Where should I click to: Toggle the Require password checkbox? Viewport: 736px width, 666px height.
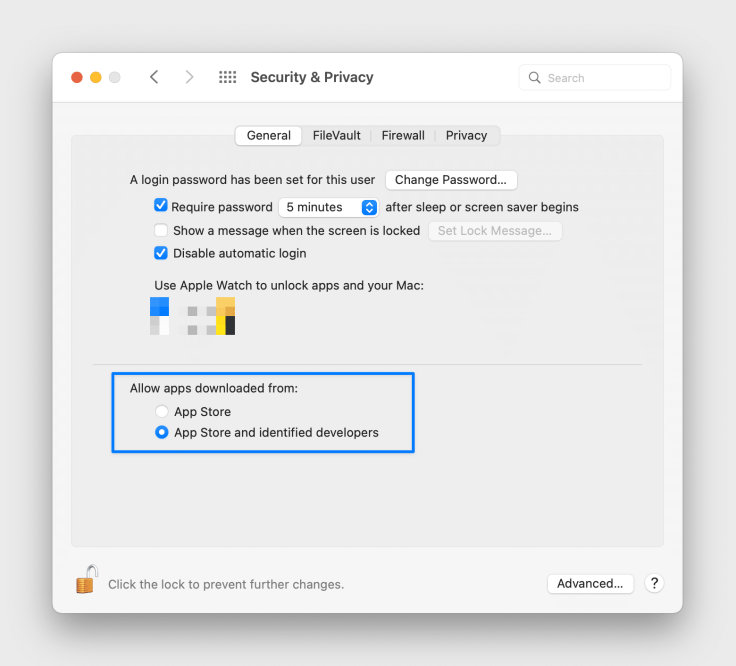(161, 206)
